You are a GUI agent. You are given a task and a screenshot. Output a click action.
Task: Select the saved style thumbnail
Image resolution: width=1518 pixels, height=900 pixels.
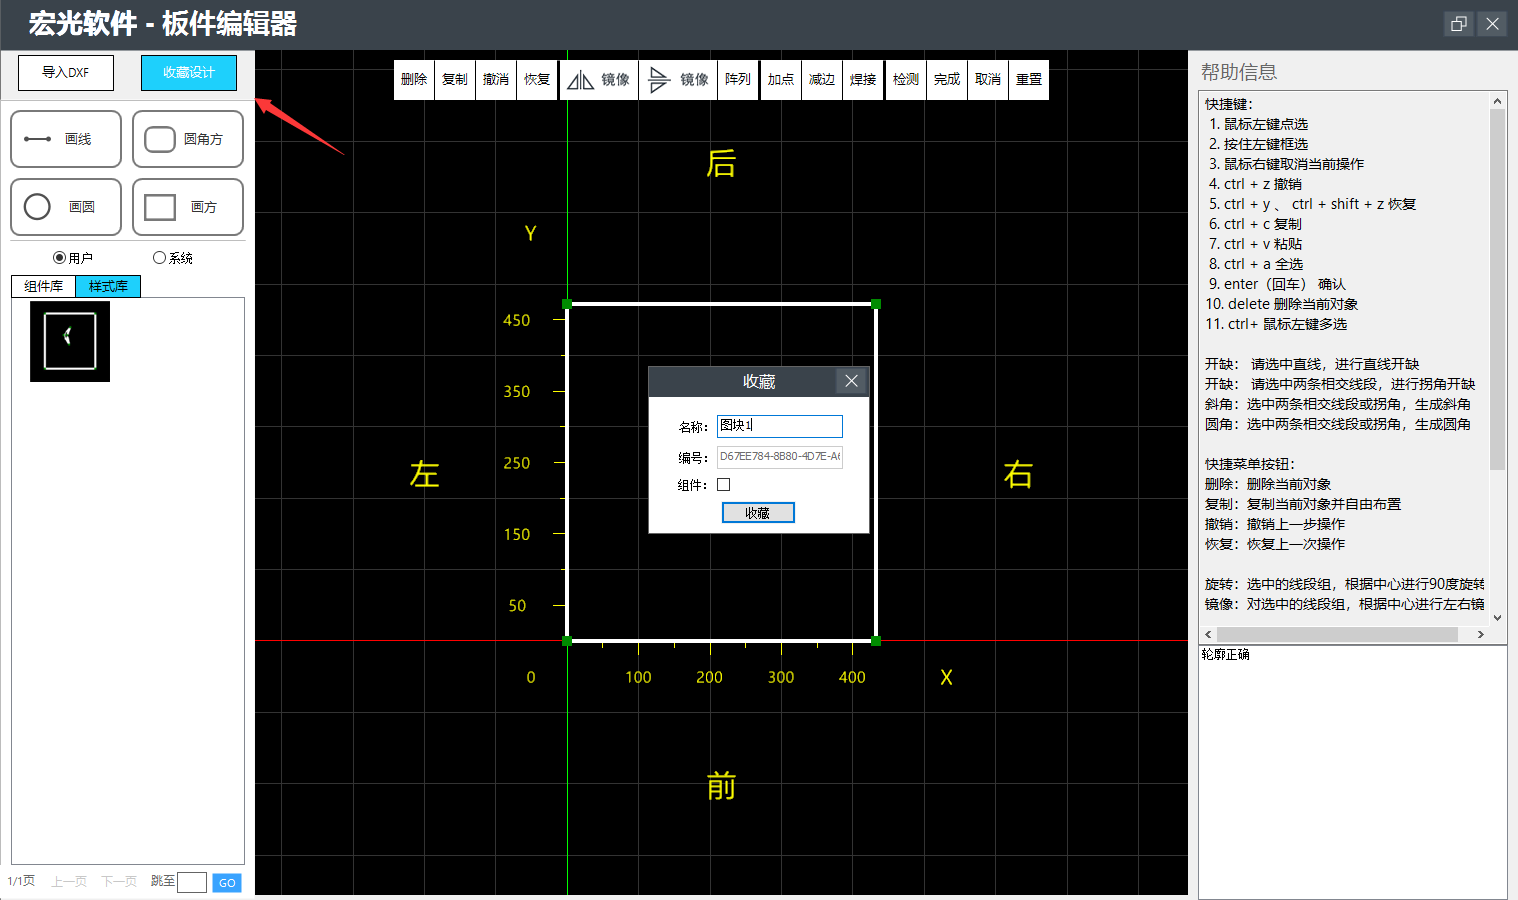click(70, 341)
